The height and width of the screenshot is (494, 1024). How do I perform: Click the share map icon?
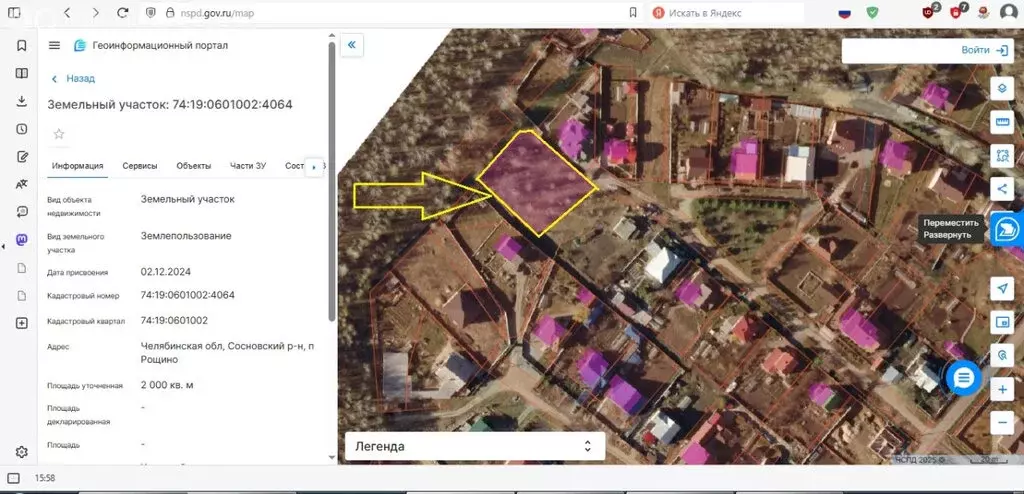click(x=1003, y=187)
